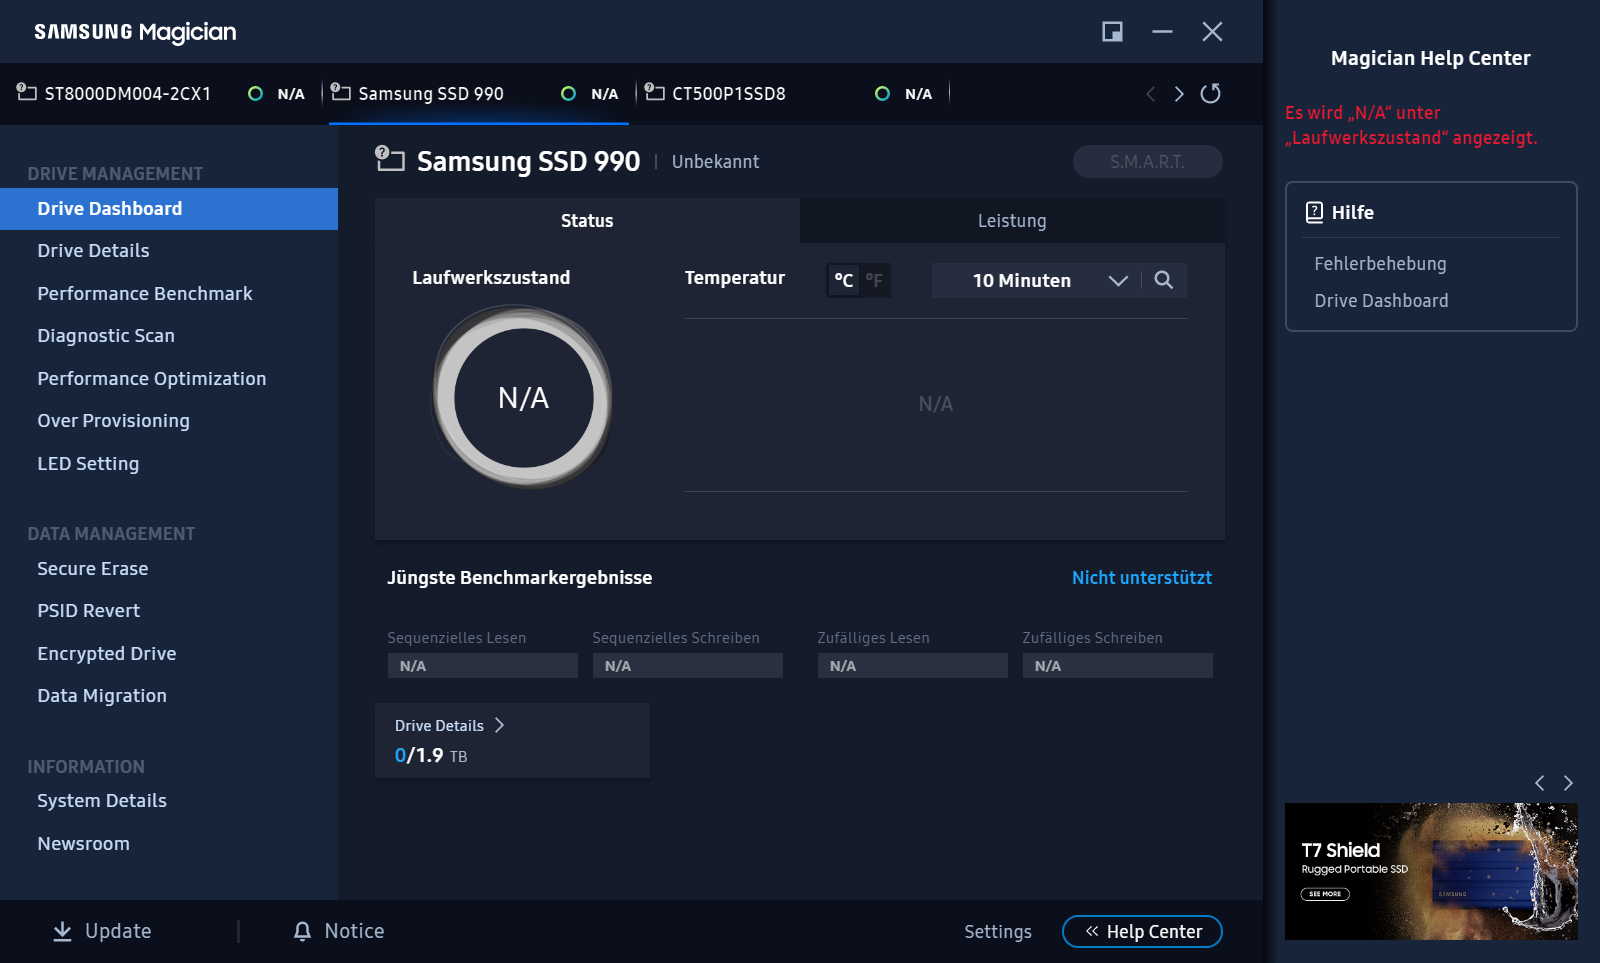This screenshot has width=1600, height=963.
Task: Click the Drive Details capacity card
Action: point(512,741)
